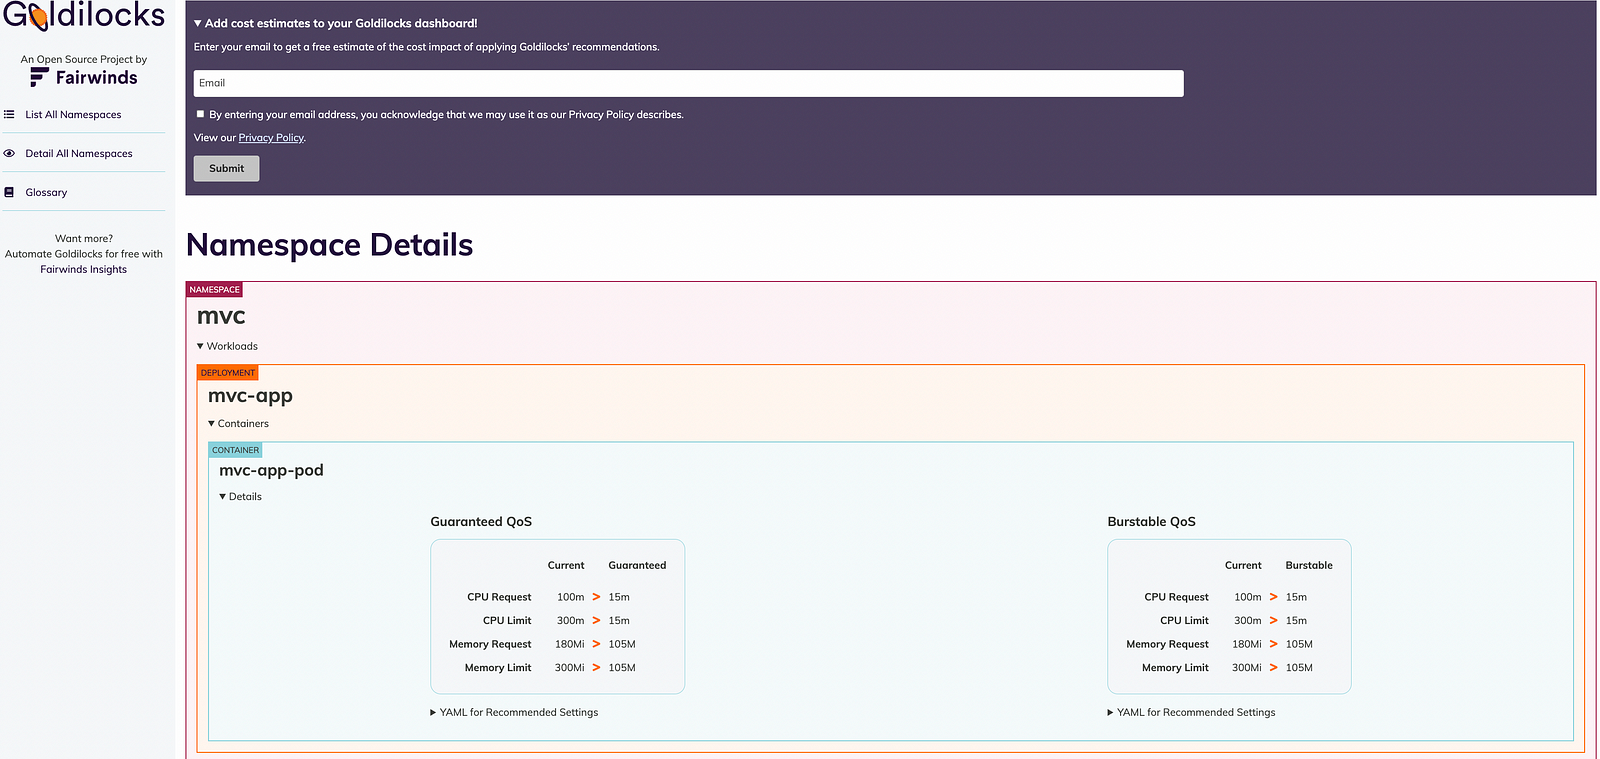Click the orange arrow on Burstable CPU Limit row
1600x759 pixels.
[1273, 621]
